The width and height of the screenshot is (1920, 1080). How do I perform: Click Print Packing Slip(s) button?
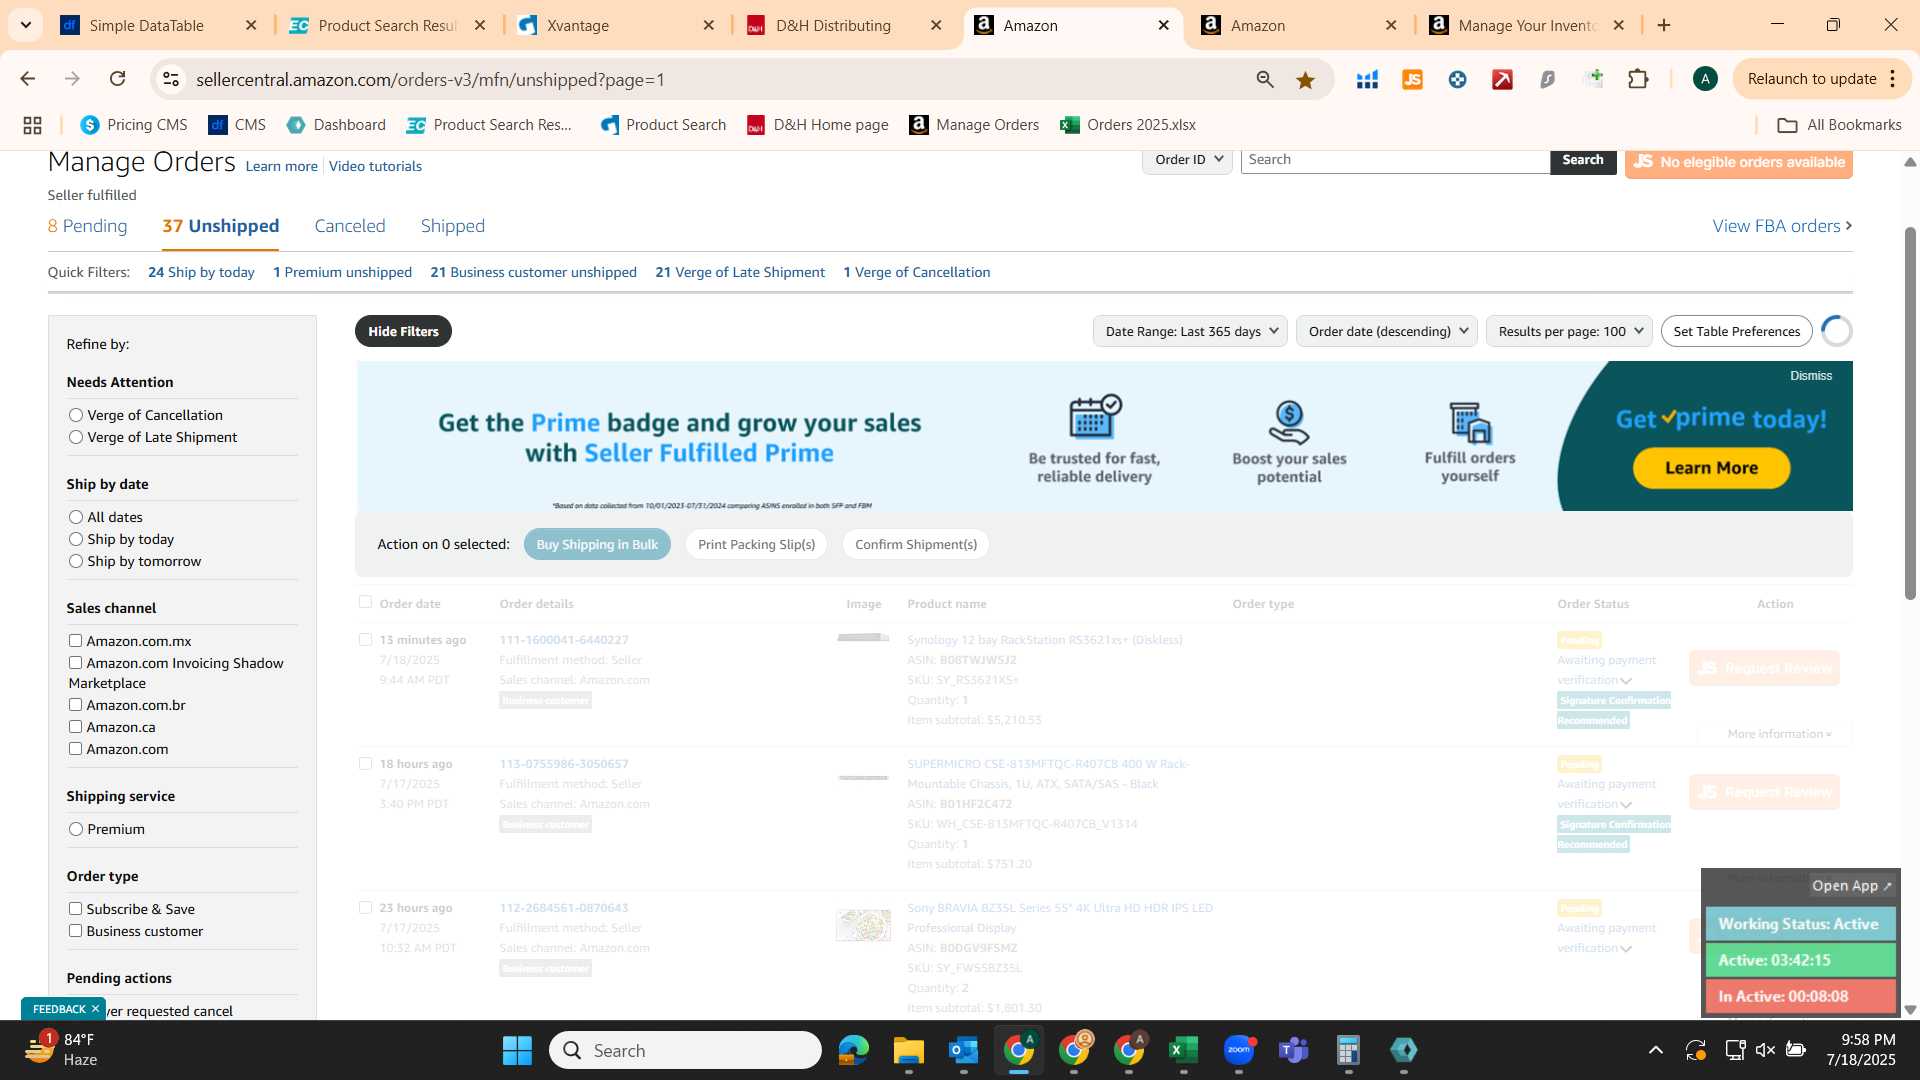coord(756,544)
